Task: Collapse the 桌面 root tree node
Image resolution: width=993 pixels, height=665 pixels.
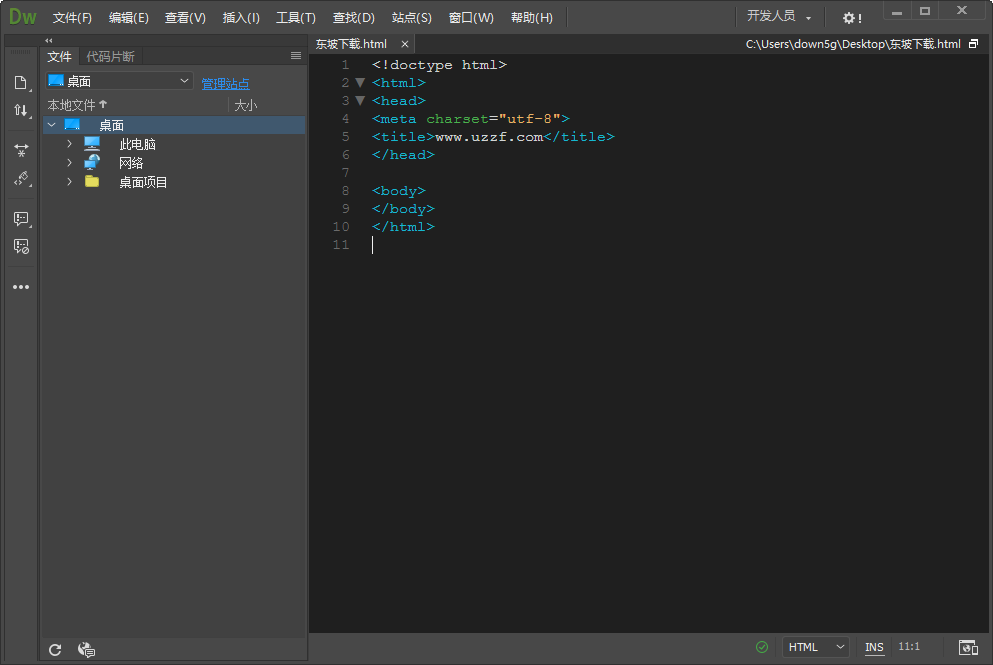Action: tap(52, 125)
